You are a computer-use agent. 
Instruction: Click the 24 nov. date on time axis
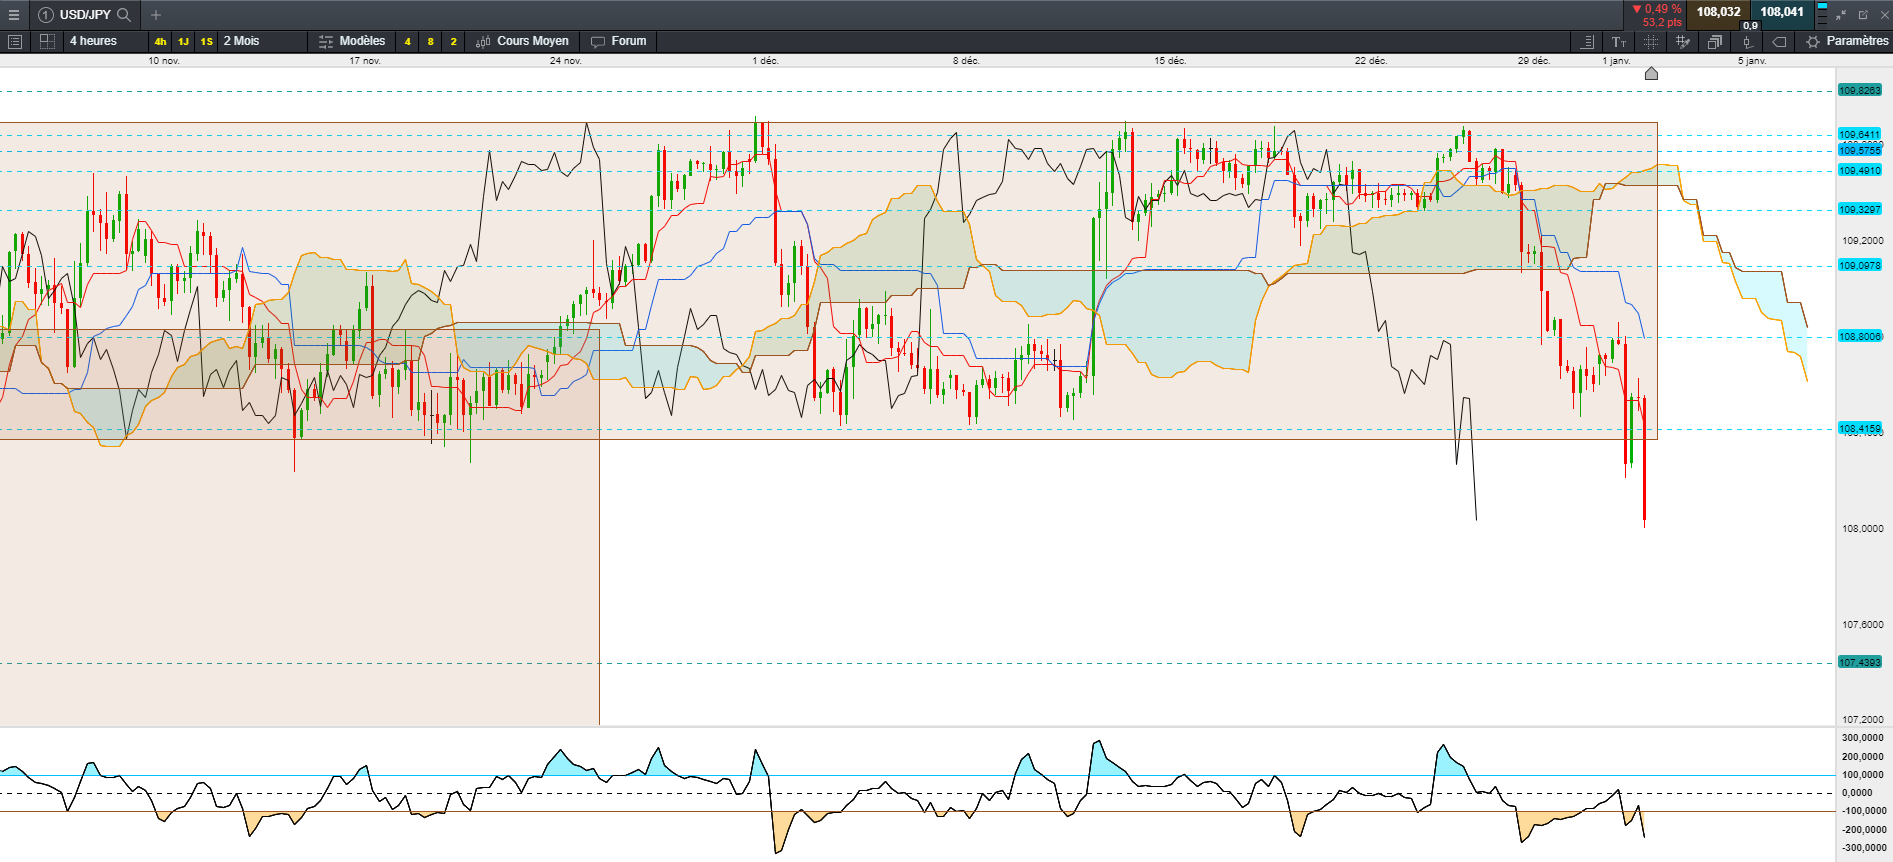click(x=566, y=61)
